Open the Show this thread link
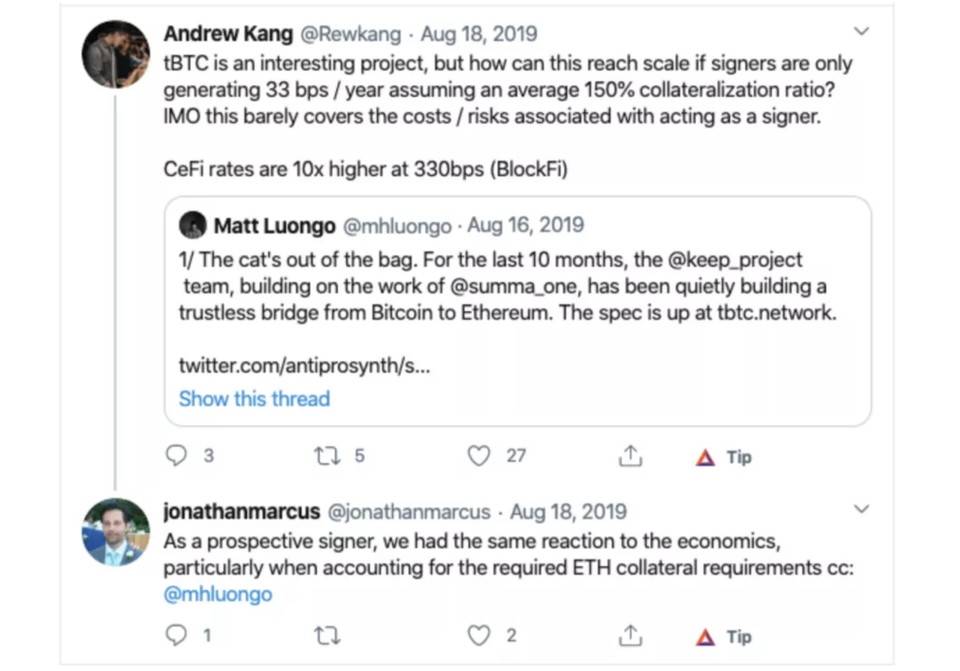Viewport: 960px width, 671px height. pyautogui.click(x=254, y=398)
